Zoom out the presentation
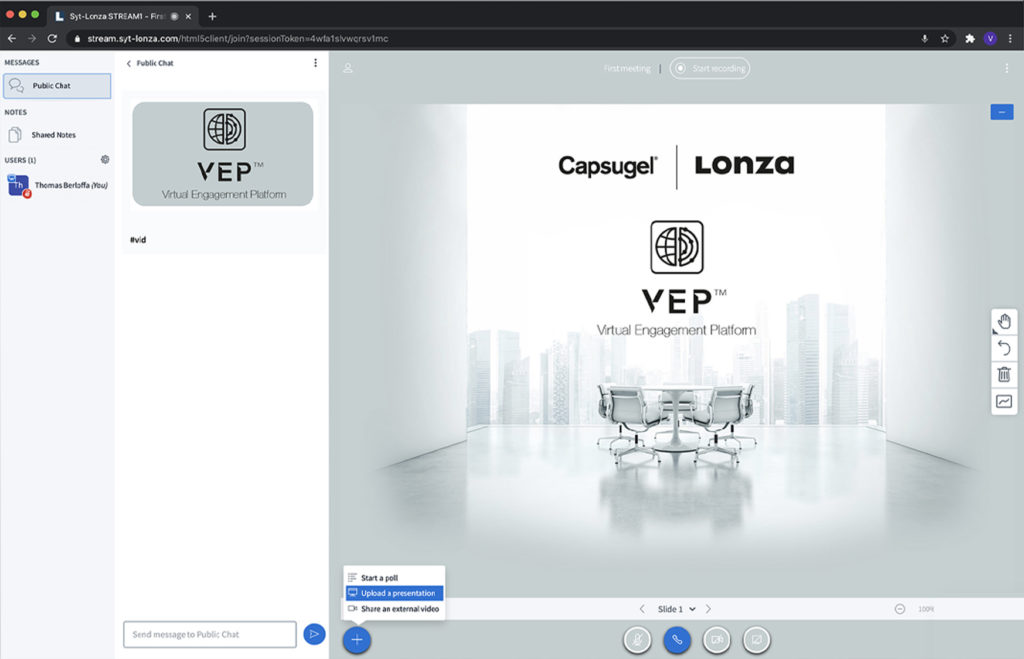 (x=899, y=609)
